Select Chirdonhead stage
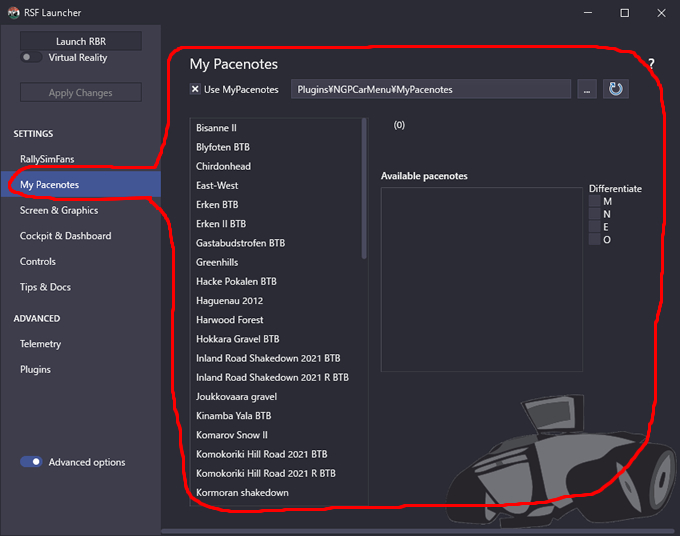This screenshot has width=680, height=536. (275, 166)
